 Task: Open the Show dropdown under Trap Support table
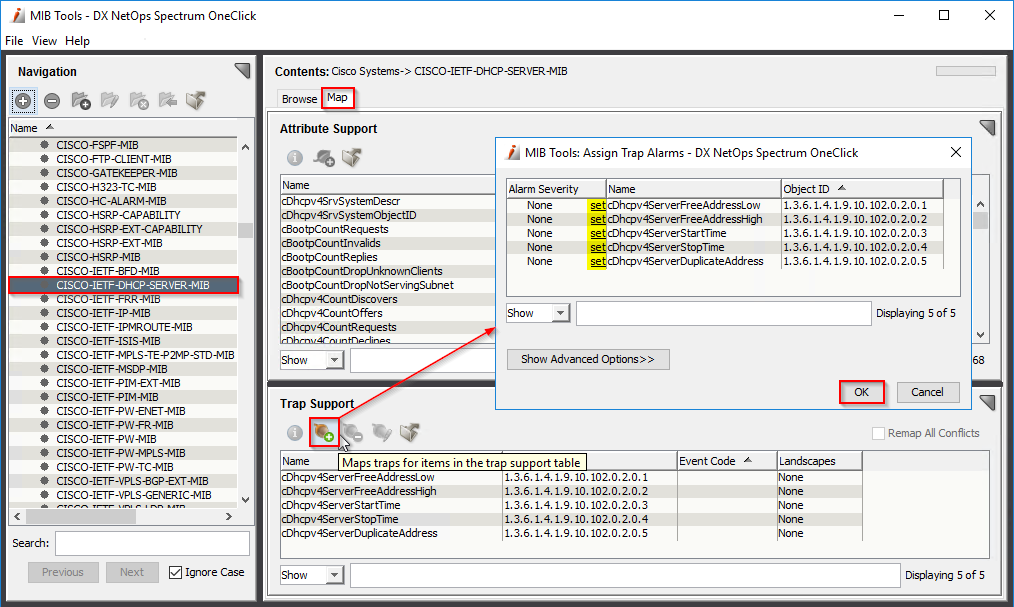pyautogui.click(x=311, y=575)
